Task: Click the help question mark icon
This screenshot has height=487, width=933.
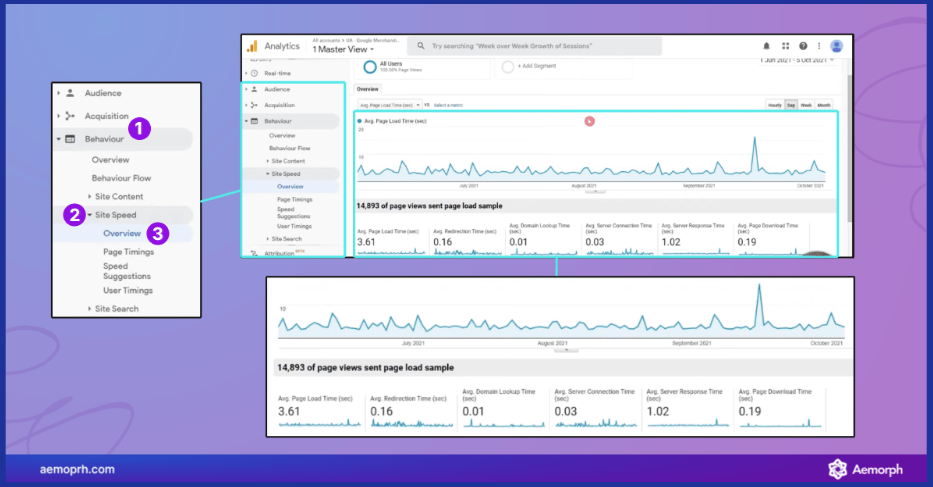Action: [803, 46]
